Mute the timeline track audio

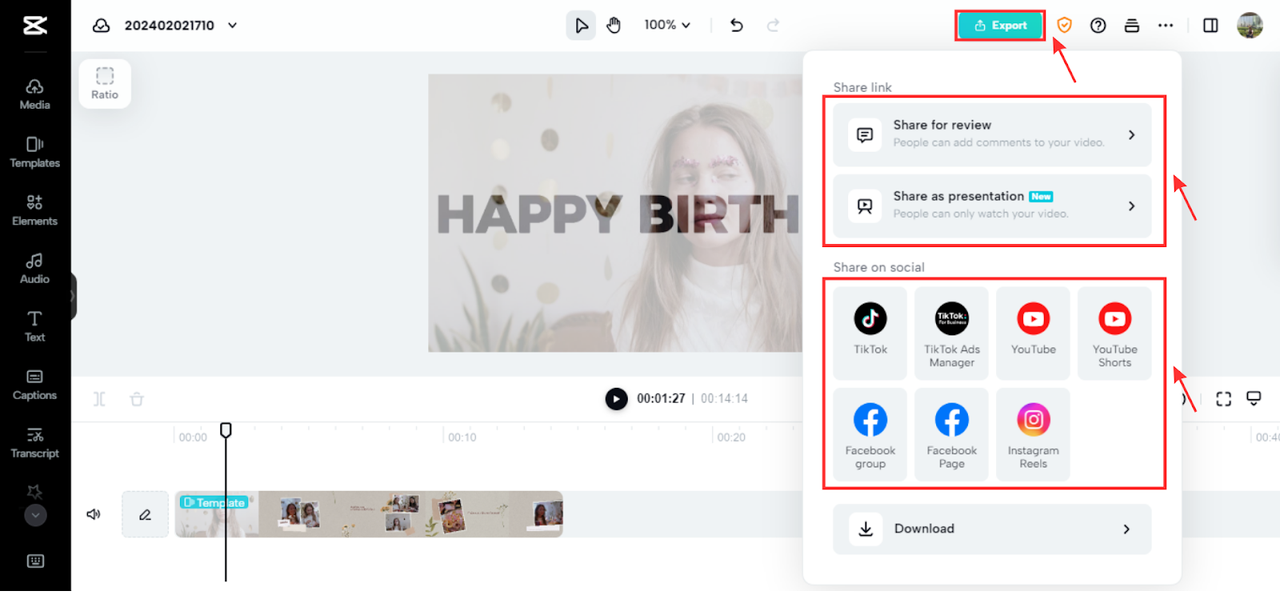[94, 514]
